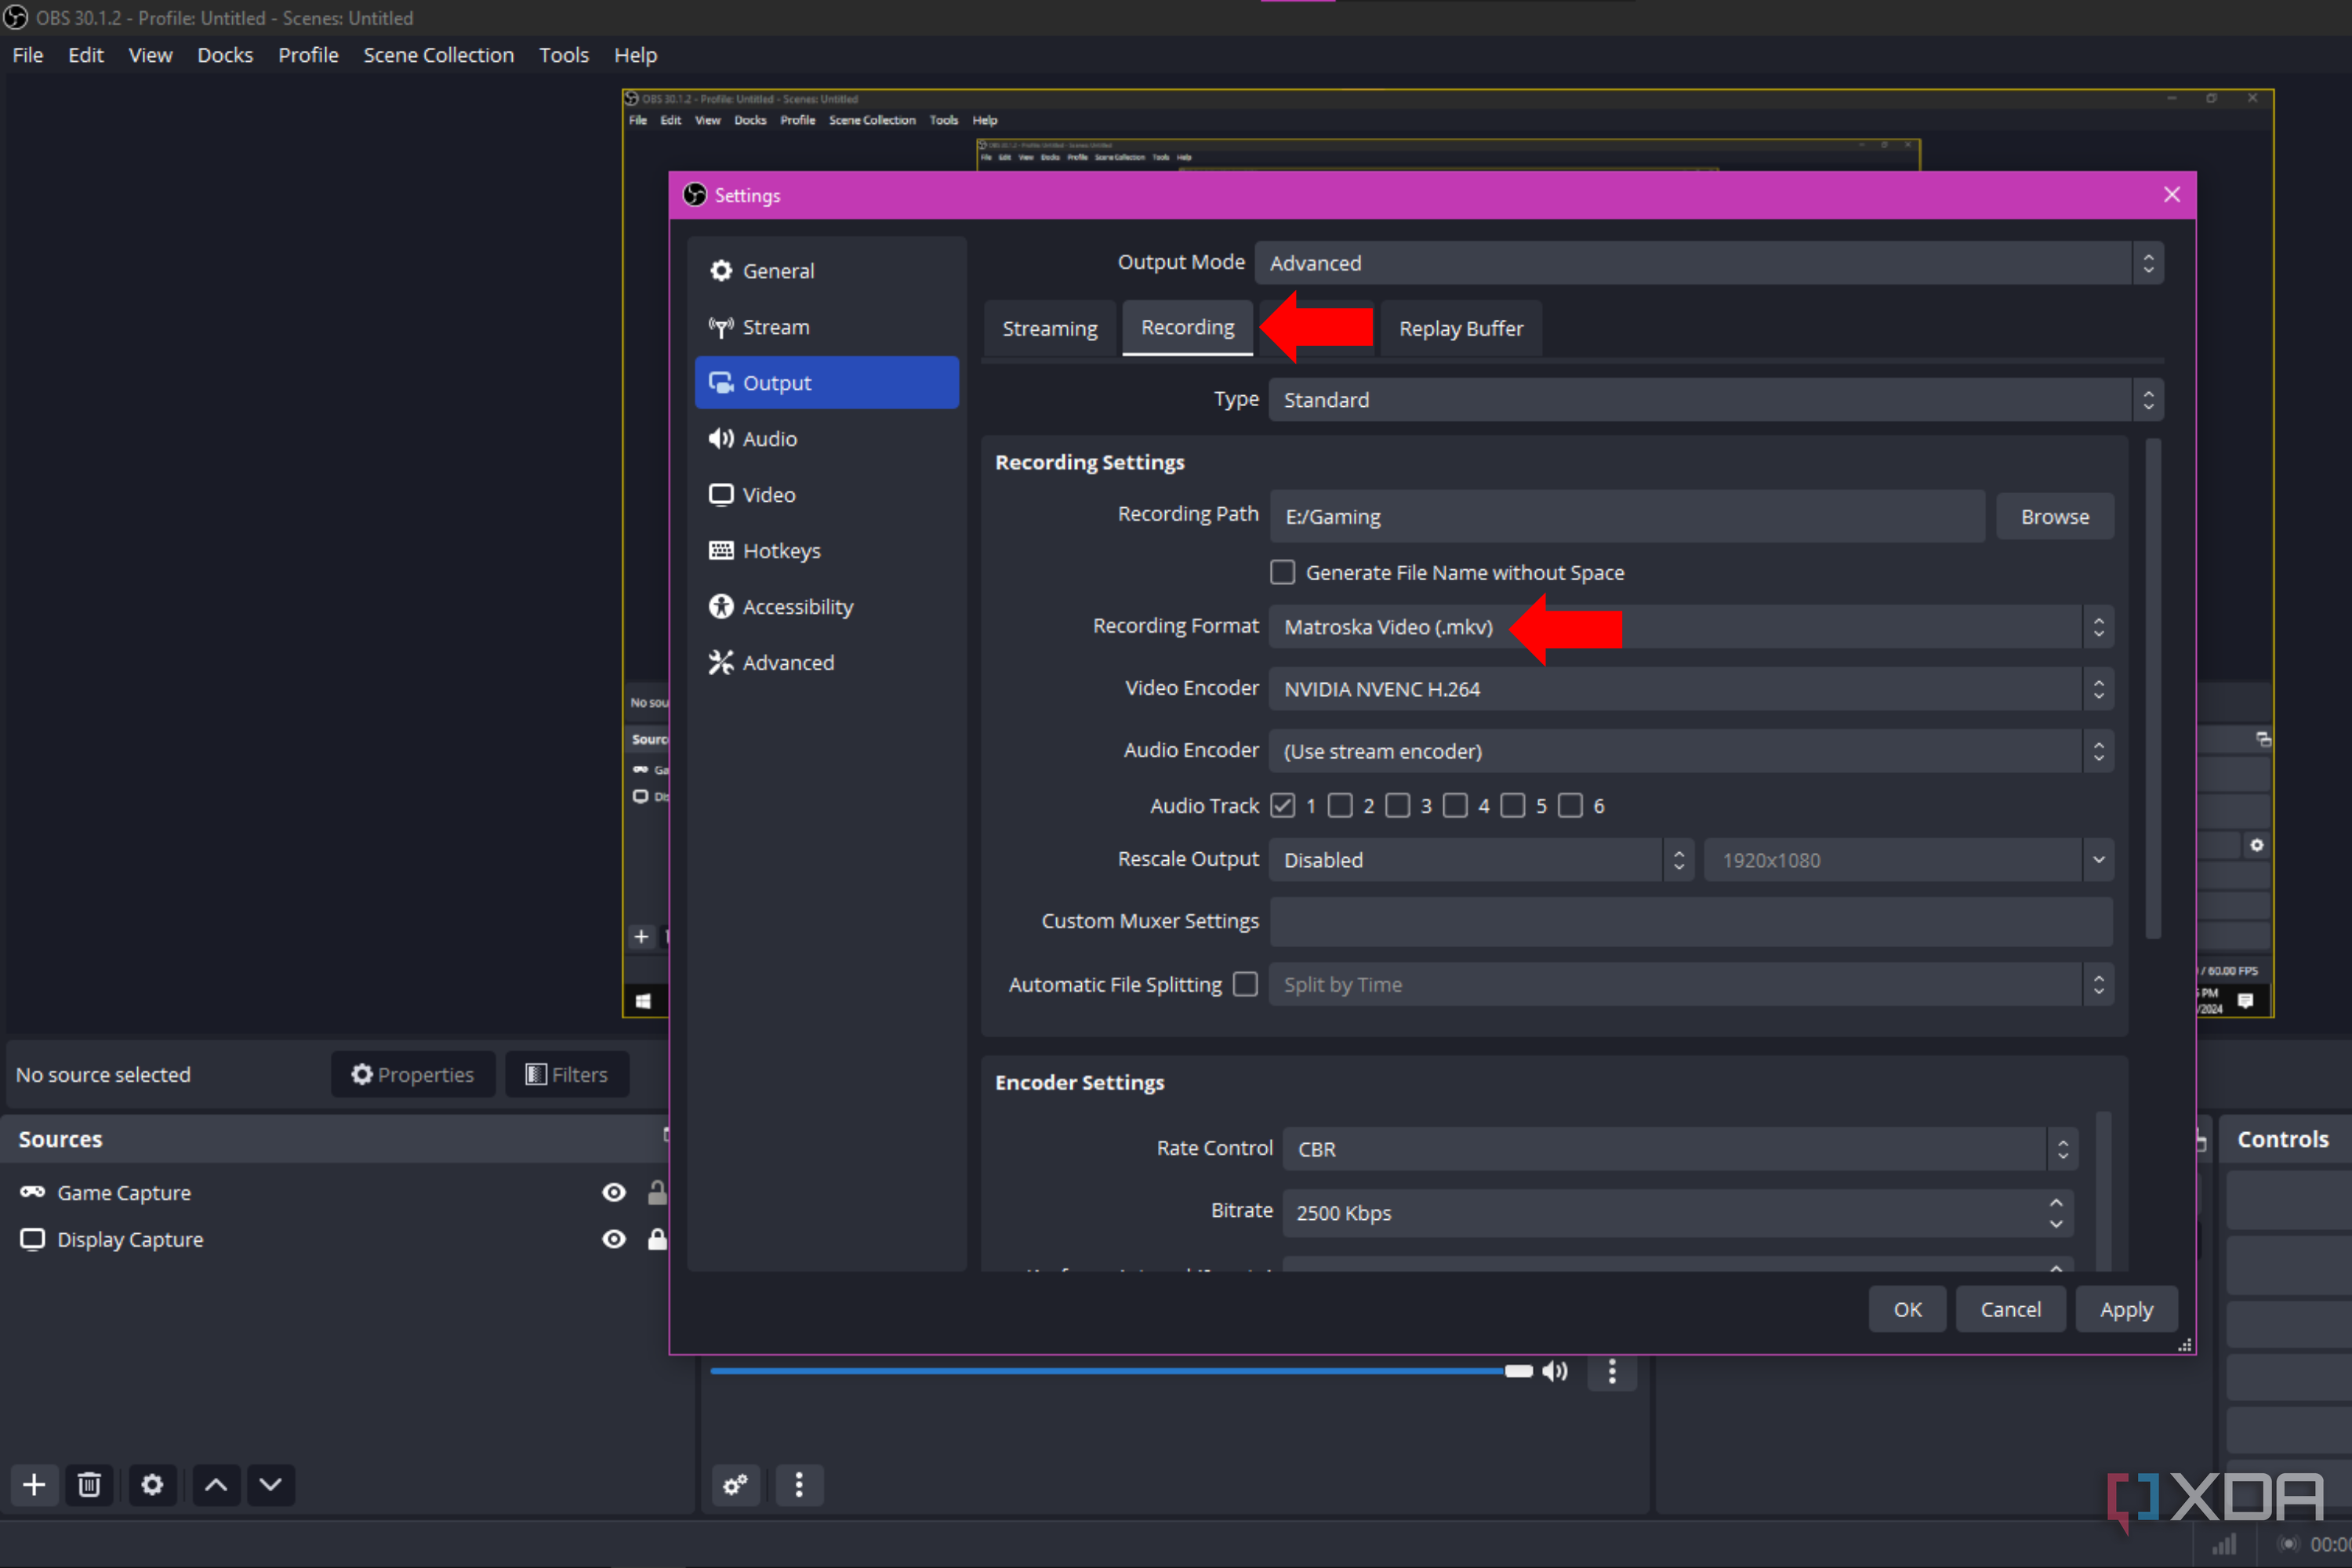This screenshot has height=1568, width=2352.
Task: Delete selected source using the trash icon
Action: point(89,1485)
